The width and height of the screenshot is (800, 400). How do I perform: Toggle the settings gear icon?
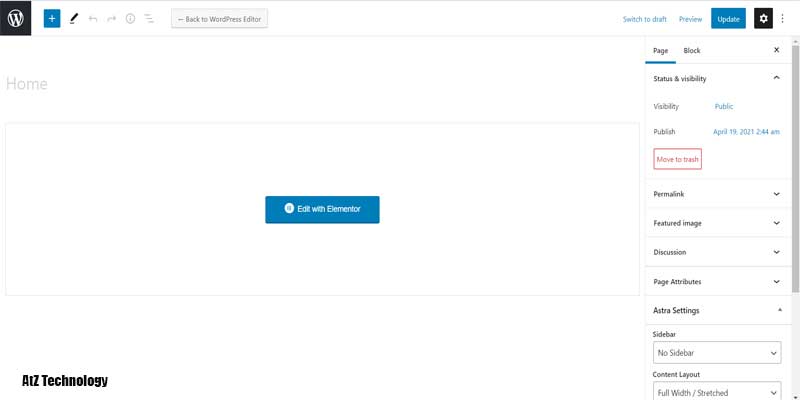pos(763,19)
